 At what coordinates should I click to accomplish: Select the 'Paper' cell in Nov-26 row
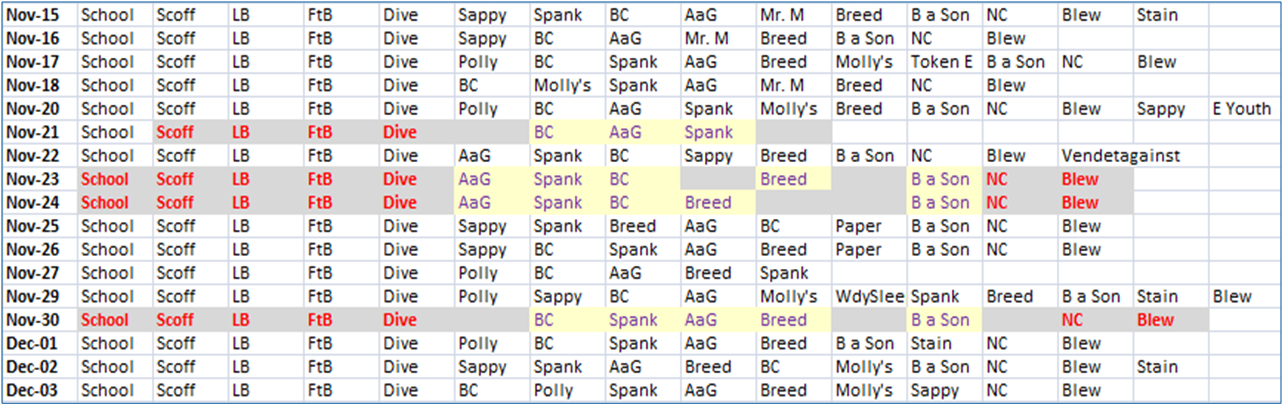tap(860, 250)
